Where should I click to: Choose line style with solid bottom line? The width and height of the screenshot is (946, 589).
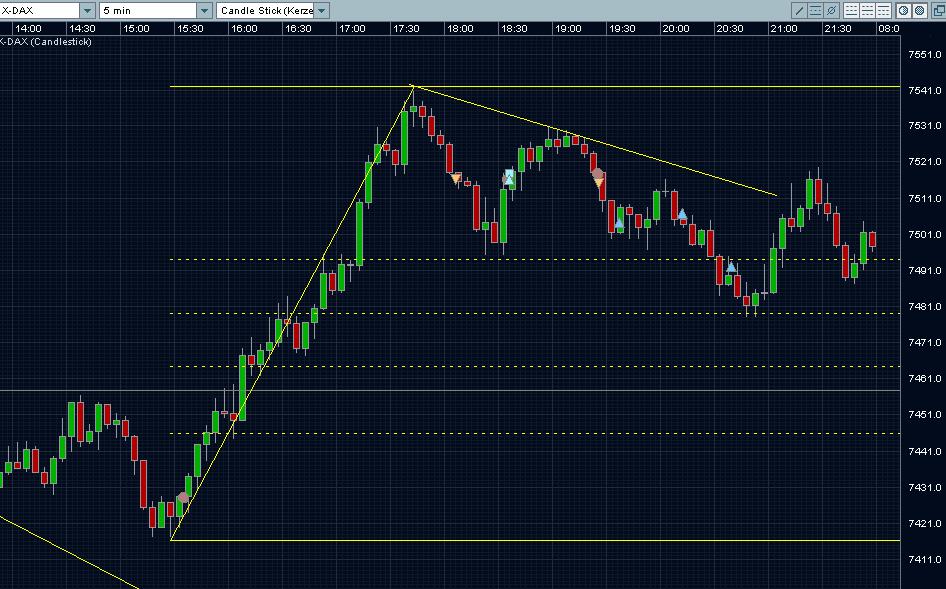[851, 10]
